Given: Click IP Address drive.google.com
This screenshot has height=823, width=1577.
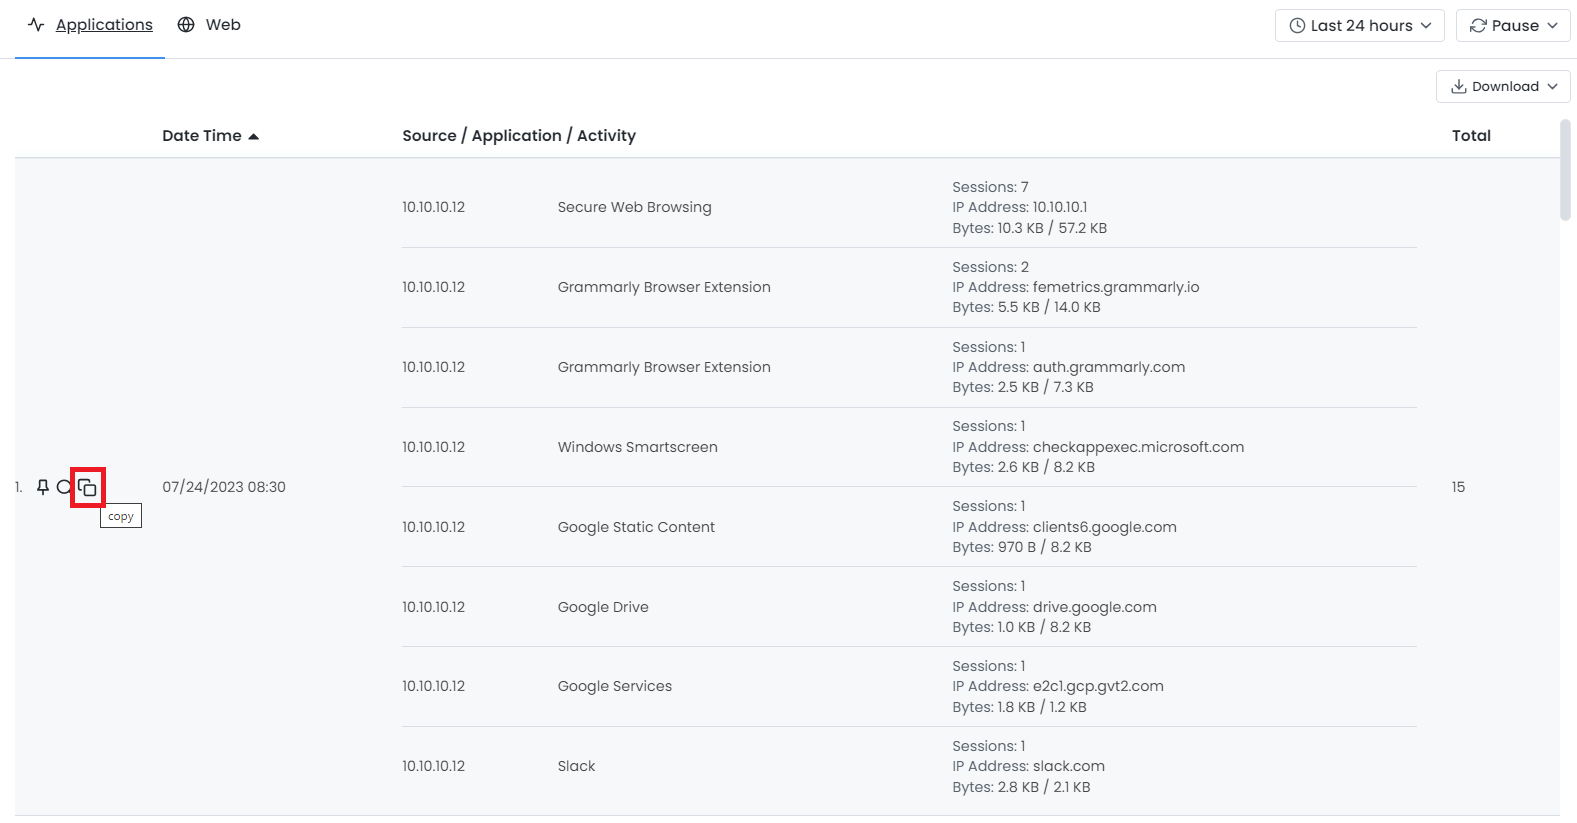Looking at the screenshot, I should tap(1055, 607).
